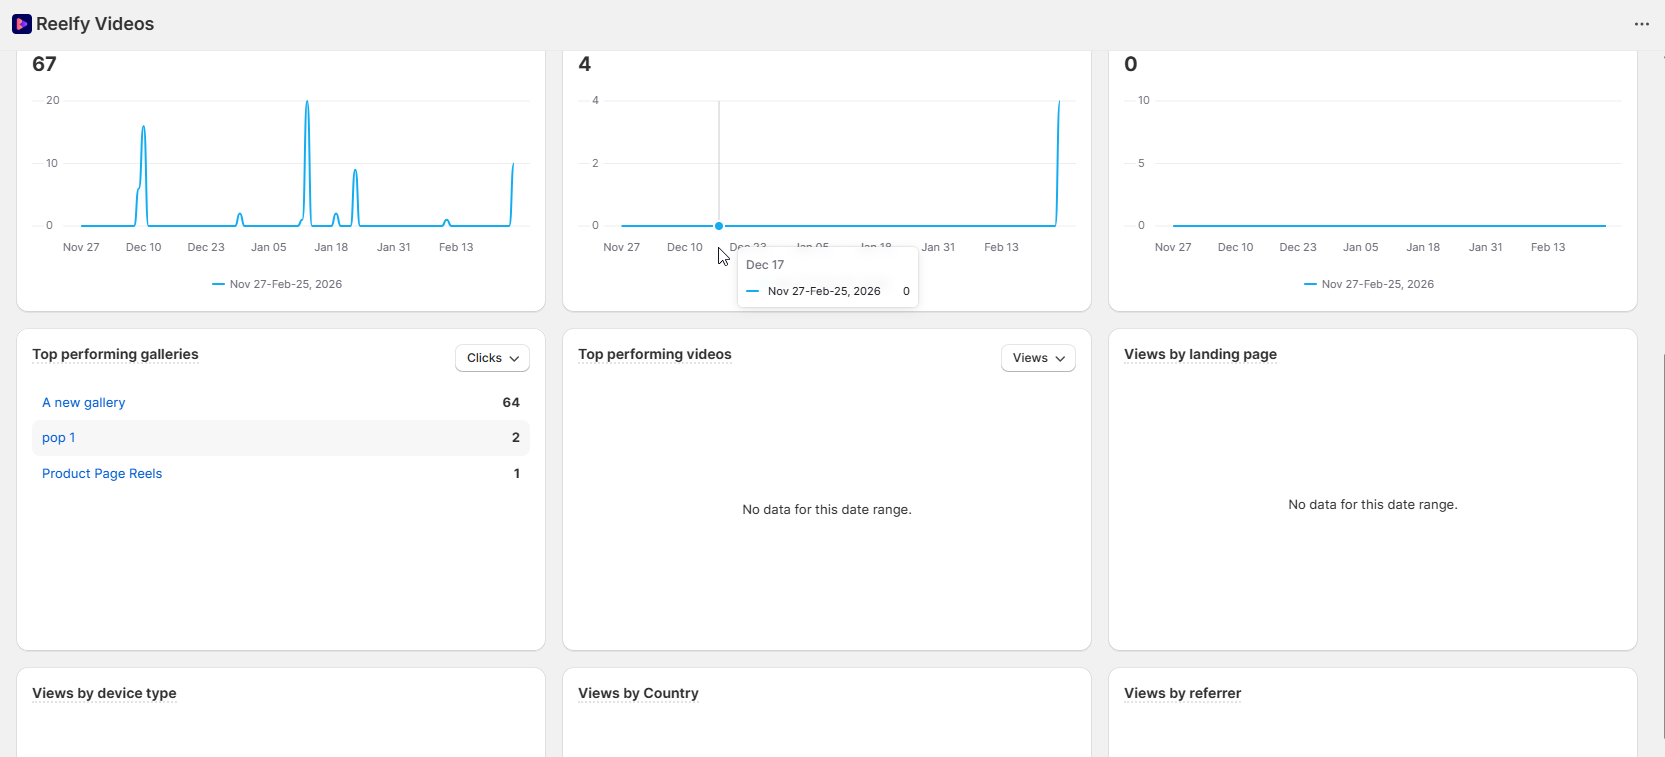1665x757 pixels.
Task: Click the 'Views by device type' heading
Action: tap(104, 694)
